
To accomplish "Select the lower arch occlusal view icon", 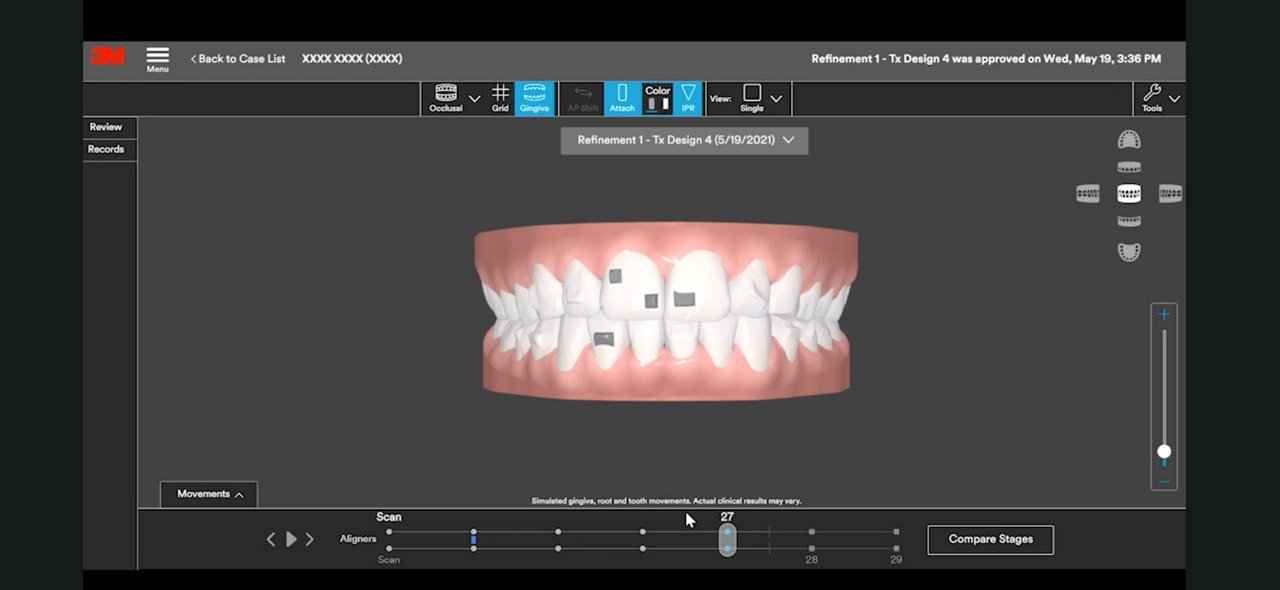I will 1129,252.
